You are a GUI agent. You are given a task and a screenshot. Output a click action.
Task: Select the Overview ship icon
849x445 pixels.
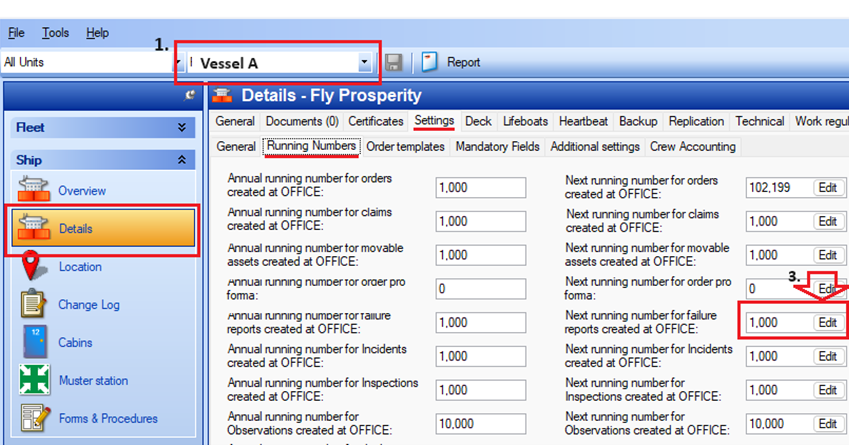pos(34,190)
